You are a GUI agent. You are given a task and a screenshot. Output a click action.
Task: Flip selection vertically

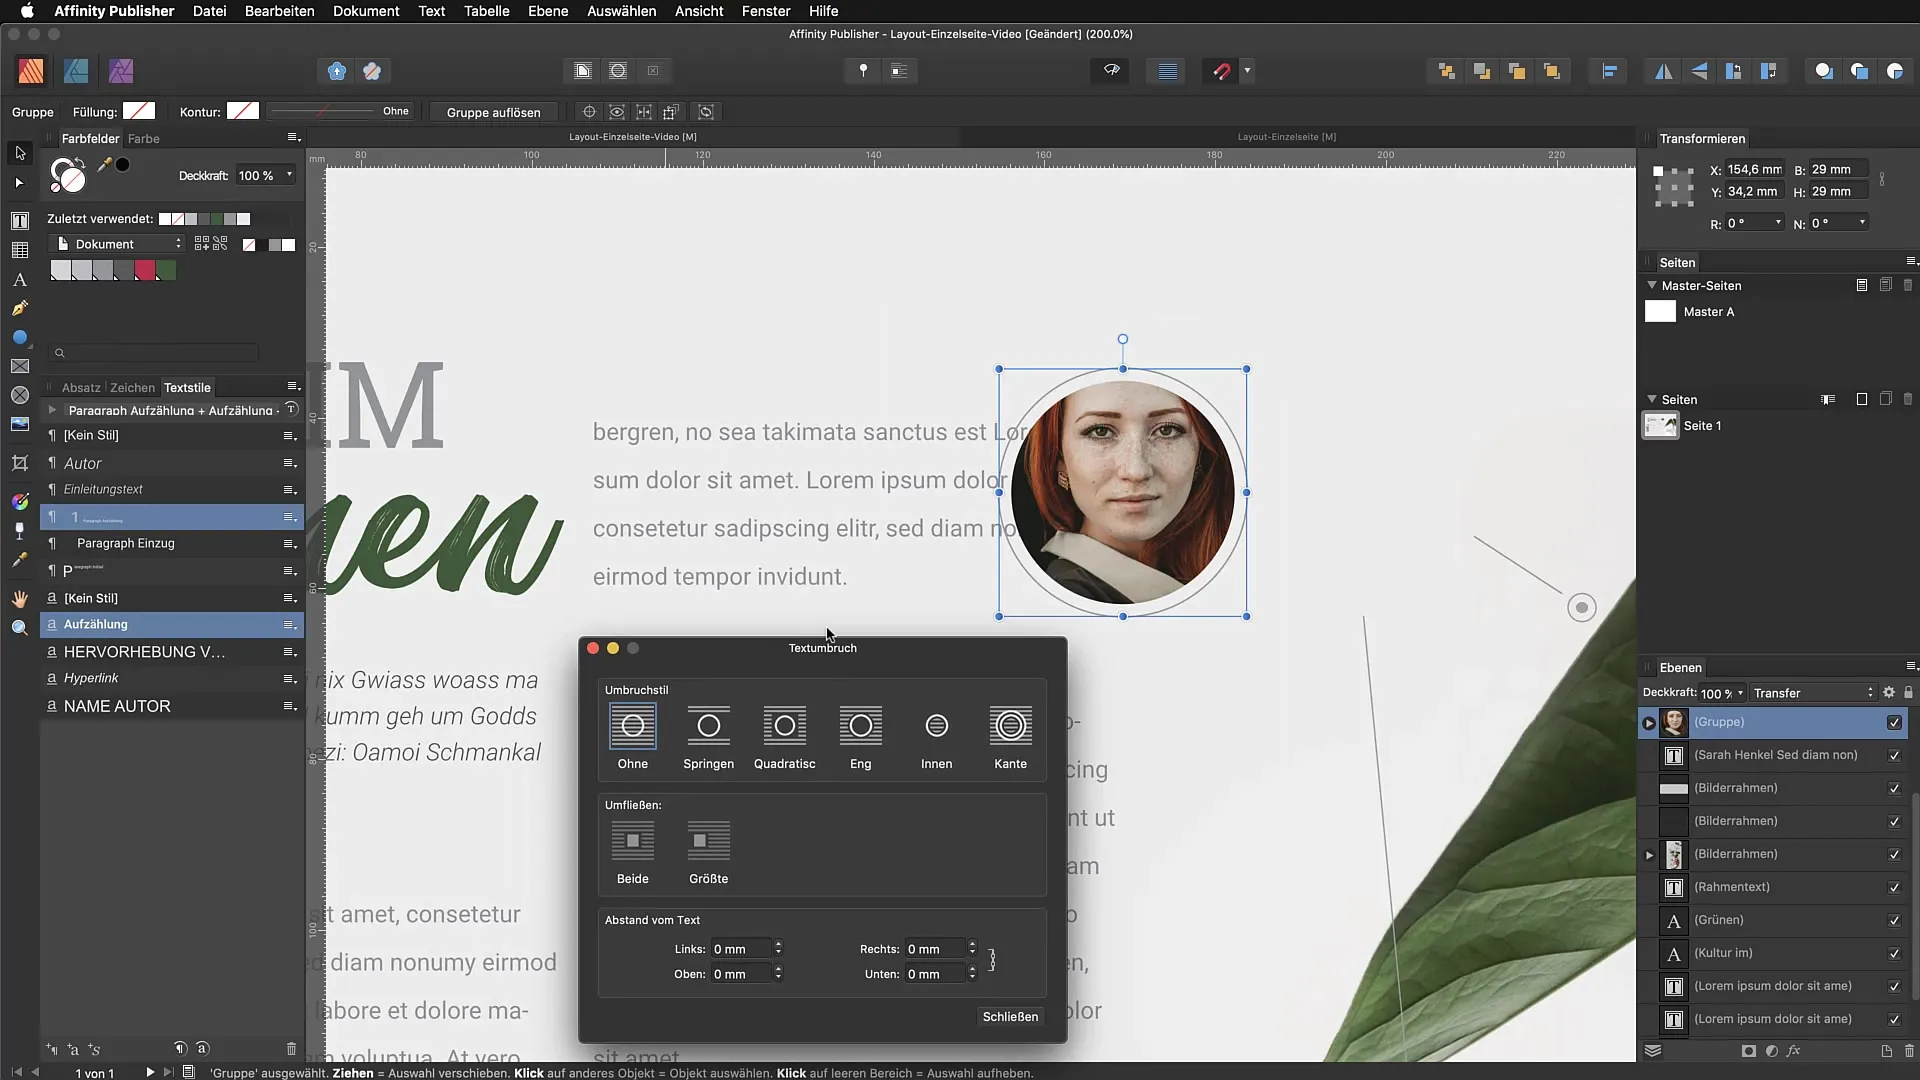coord(1699,71)
